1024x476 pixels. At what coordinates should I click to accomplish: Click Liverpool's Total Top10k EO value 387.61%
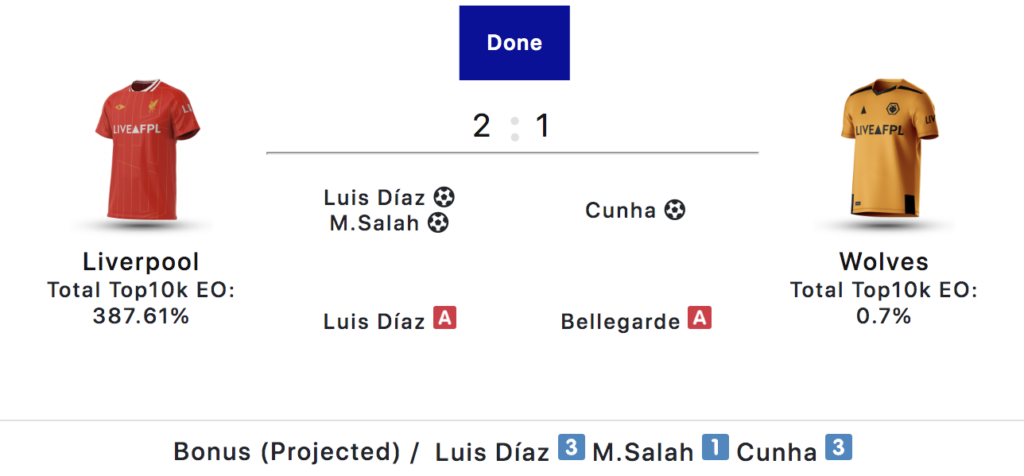click(141, 317)
